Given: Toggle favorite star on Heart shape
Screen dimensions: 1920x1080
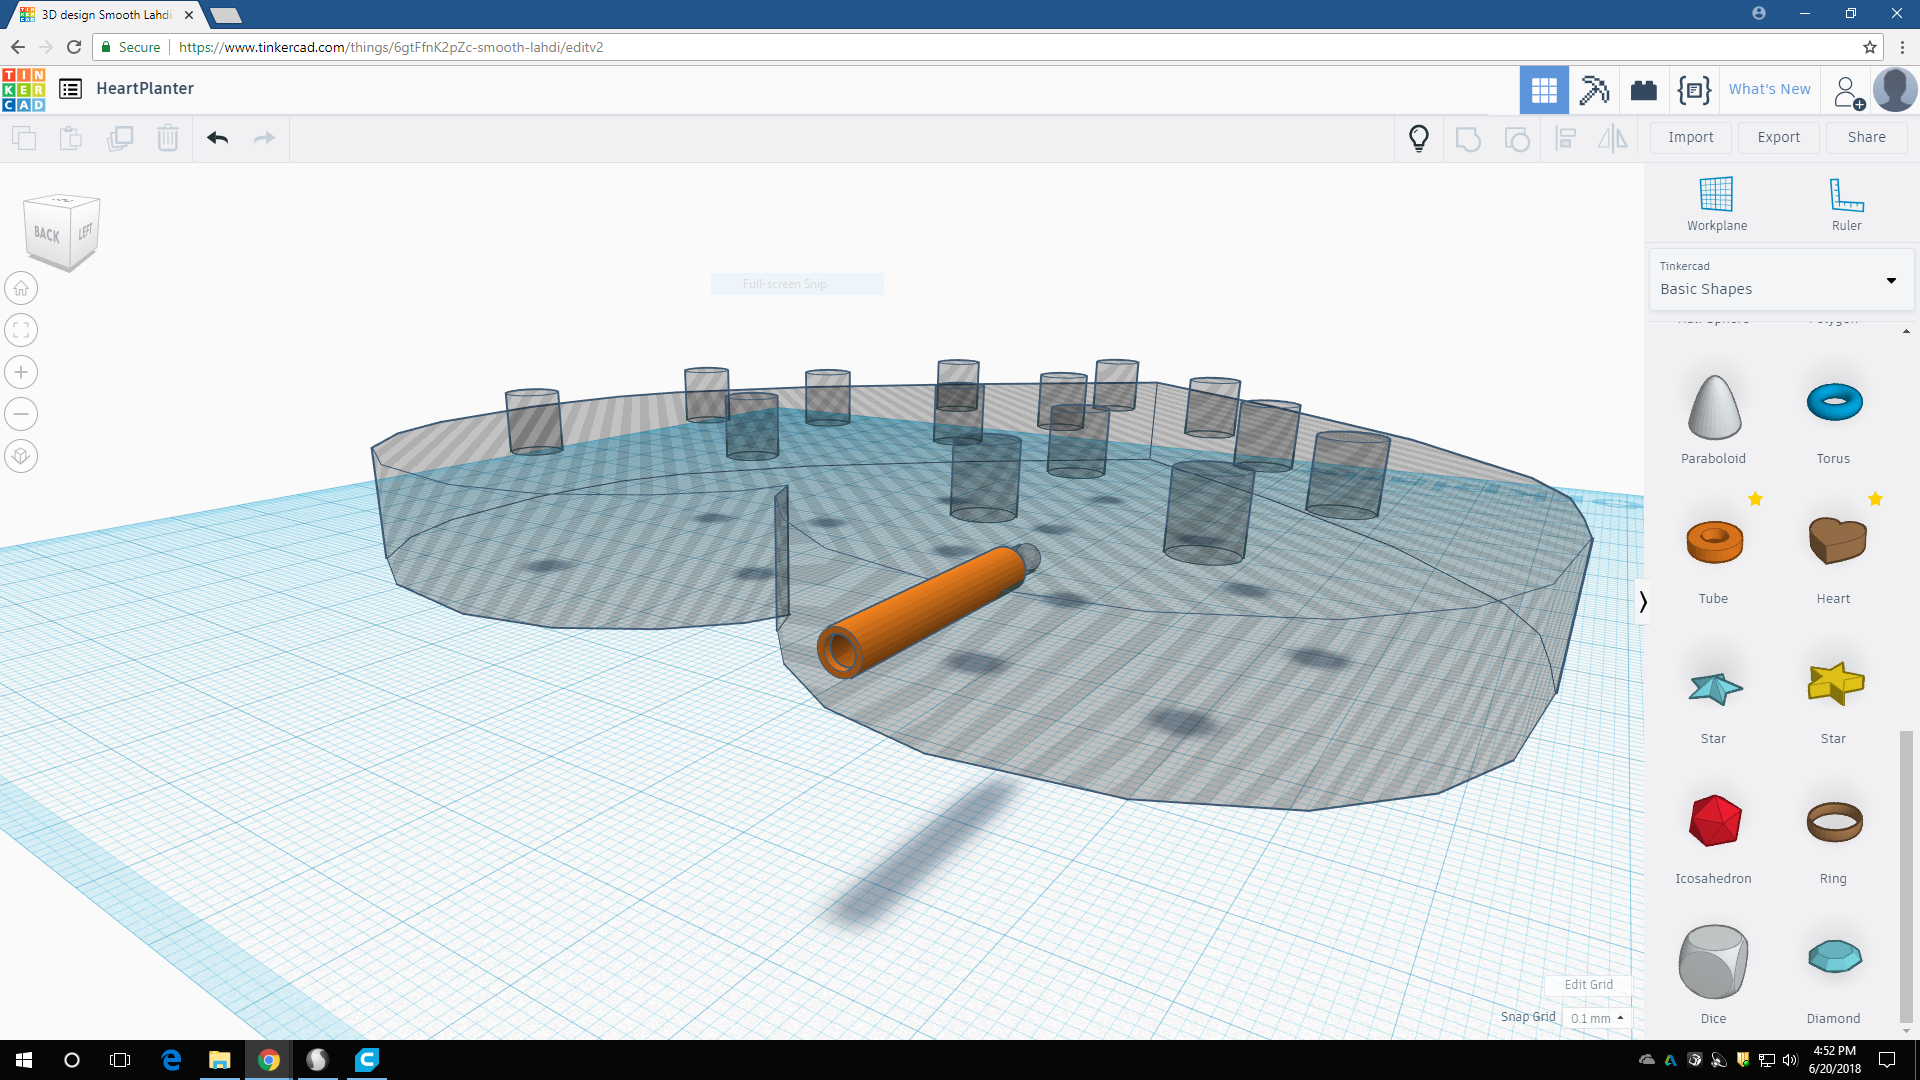Looking at the screenshot, I should (x=1875, y=499).
